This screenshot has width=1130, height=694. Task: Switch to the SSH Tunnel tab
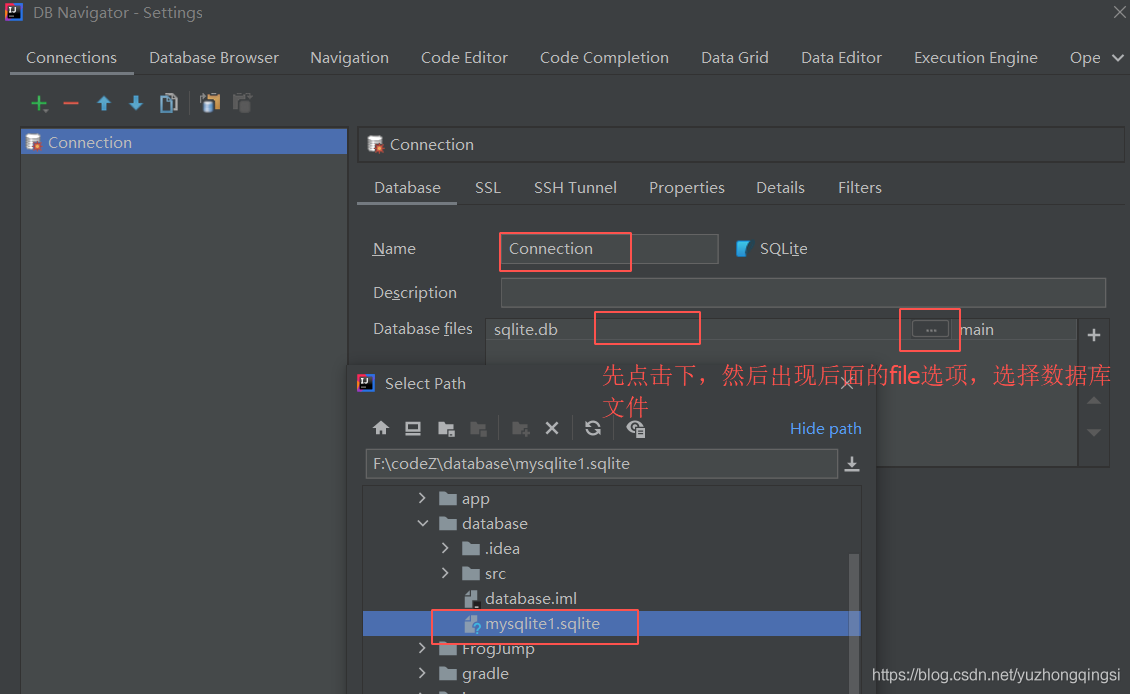click(x=575, y=188)
